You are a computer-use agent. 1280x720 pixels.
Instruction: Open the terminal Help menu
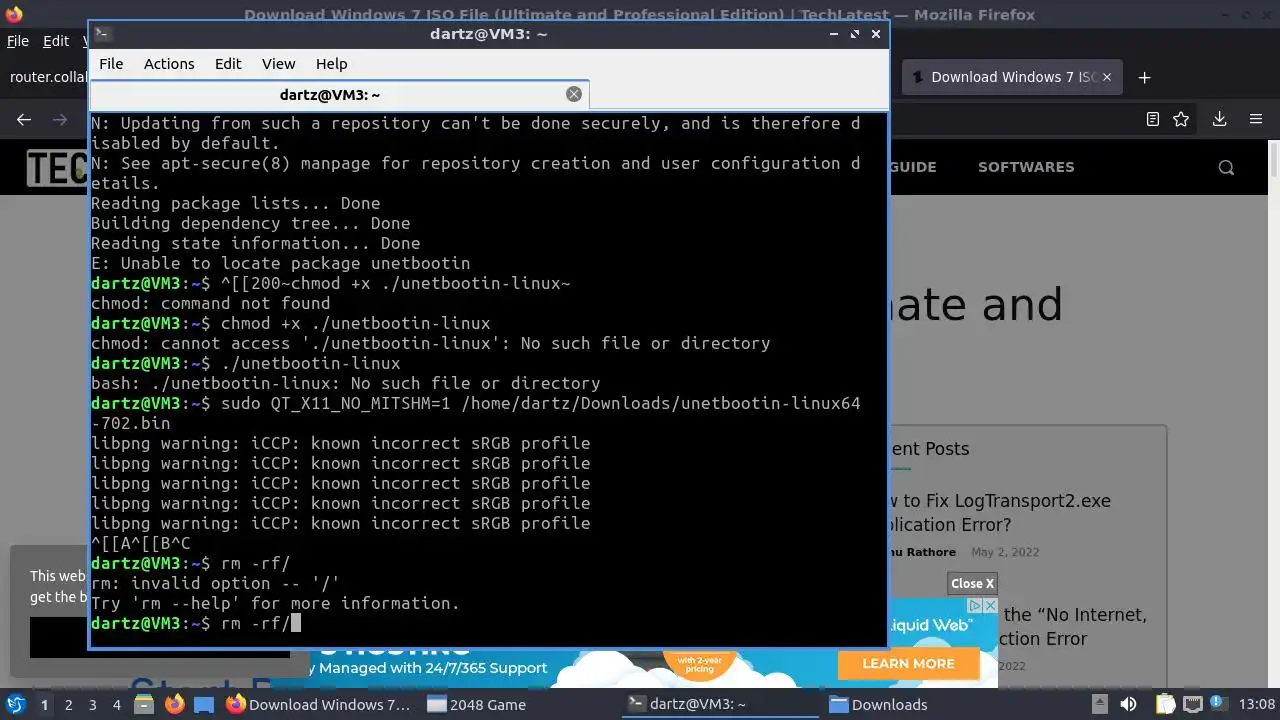coord(332,63)
